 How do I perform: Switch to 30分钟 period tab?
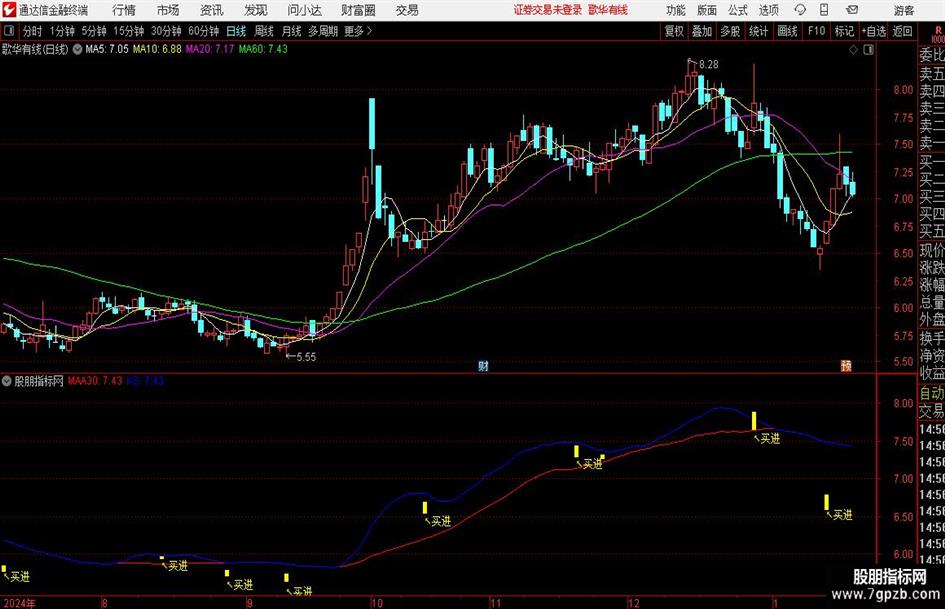point(166,31)
